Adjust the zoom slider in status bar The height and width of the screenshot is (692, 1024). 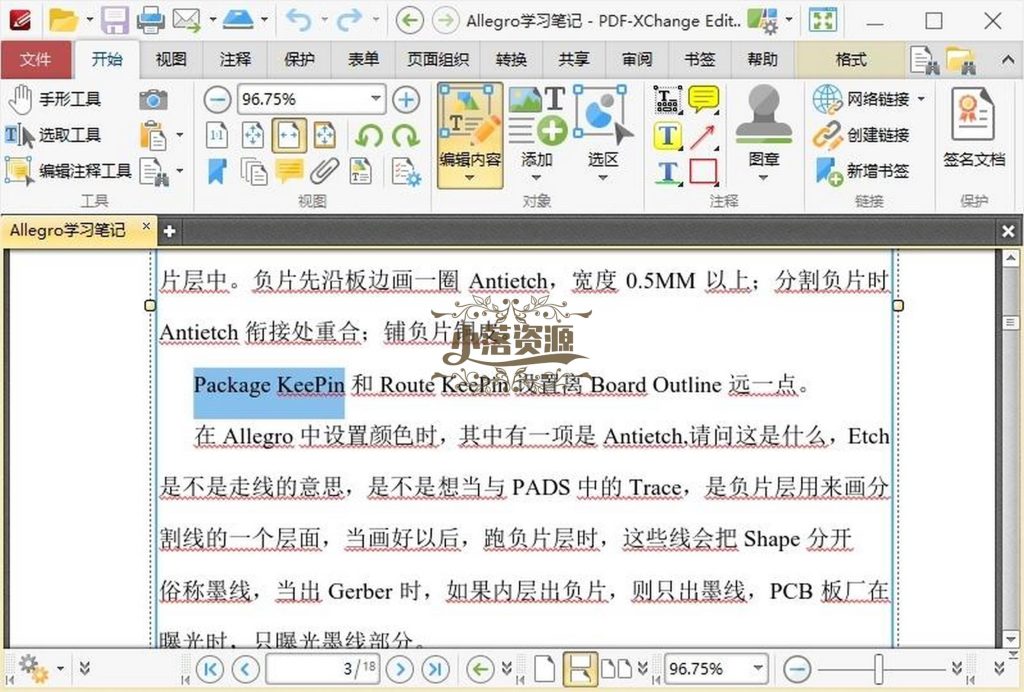tap(879, 669)
